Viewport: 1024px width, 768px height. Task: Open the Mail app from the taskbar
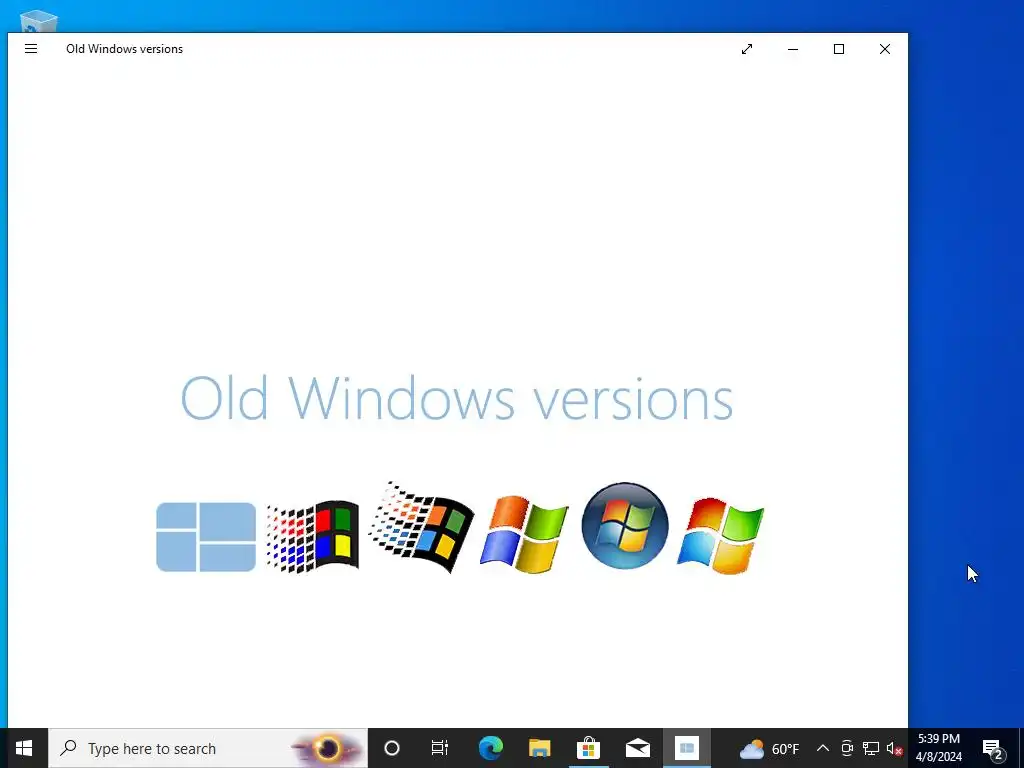[x=637, y=748]
